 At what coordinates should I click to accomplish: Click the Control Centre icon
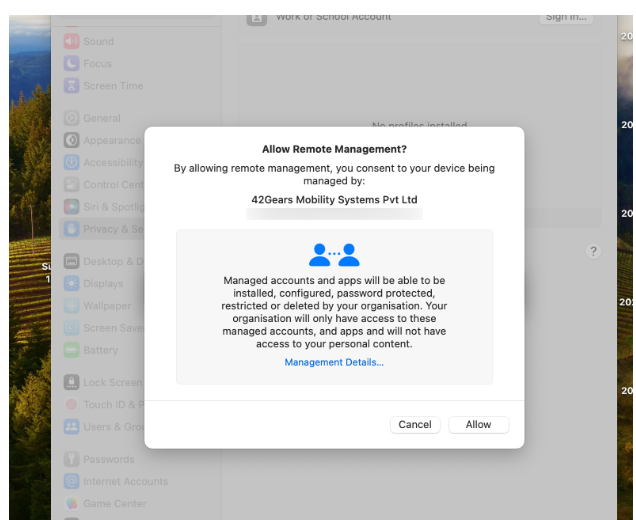coord(71,185)
